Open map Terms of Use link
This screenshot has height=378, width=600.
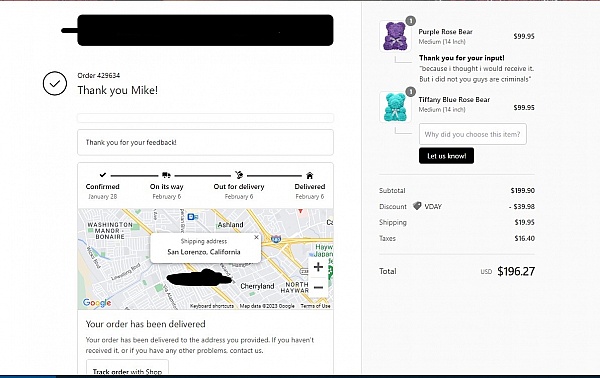coord(315,306)
